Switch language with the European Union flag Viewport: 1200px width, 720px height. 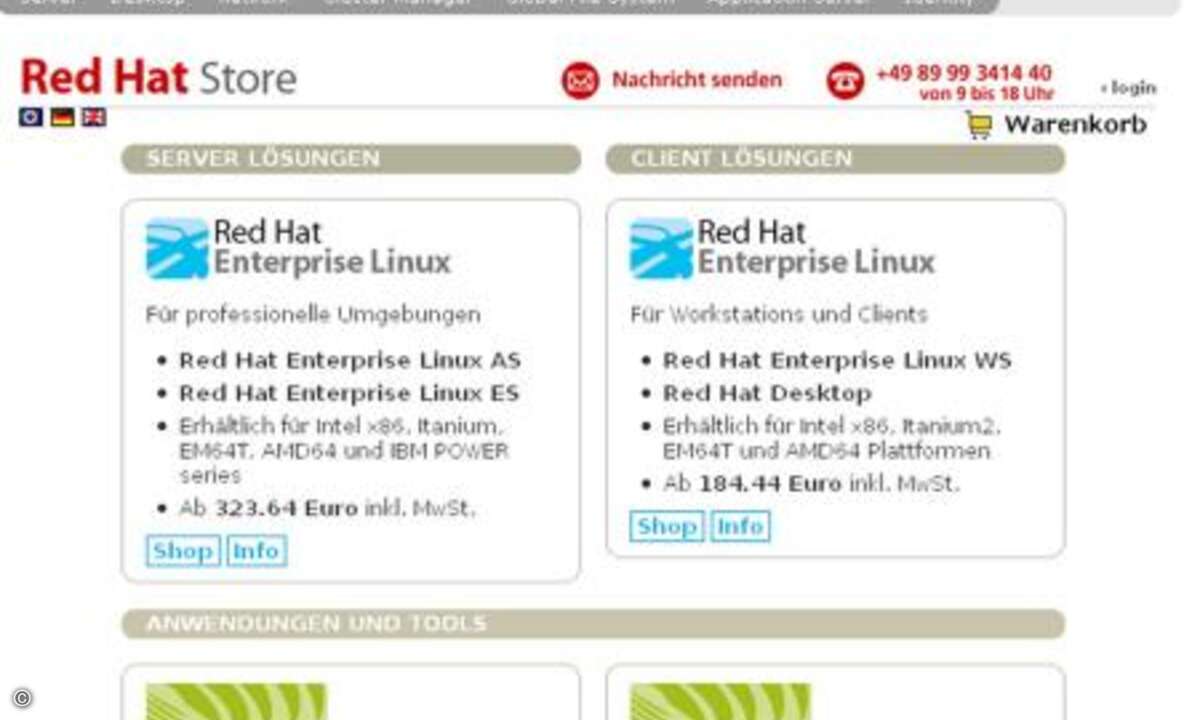pyautogui.click(x=31, y=117)
